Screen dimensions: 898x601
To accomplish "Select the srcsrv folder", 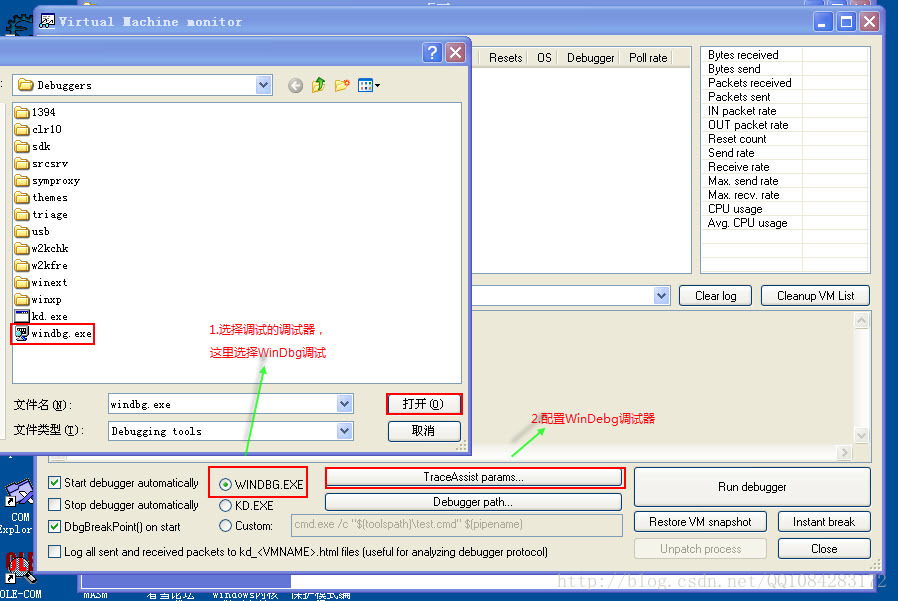I will pyautogui.click(x=41, y=163).
